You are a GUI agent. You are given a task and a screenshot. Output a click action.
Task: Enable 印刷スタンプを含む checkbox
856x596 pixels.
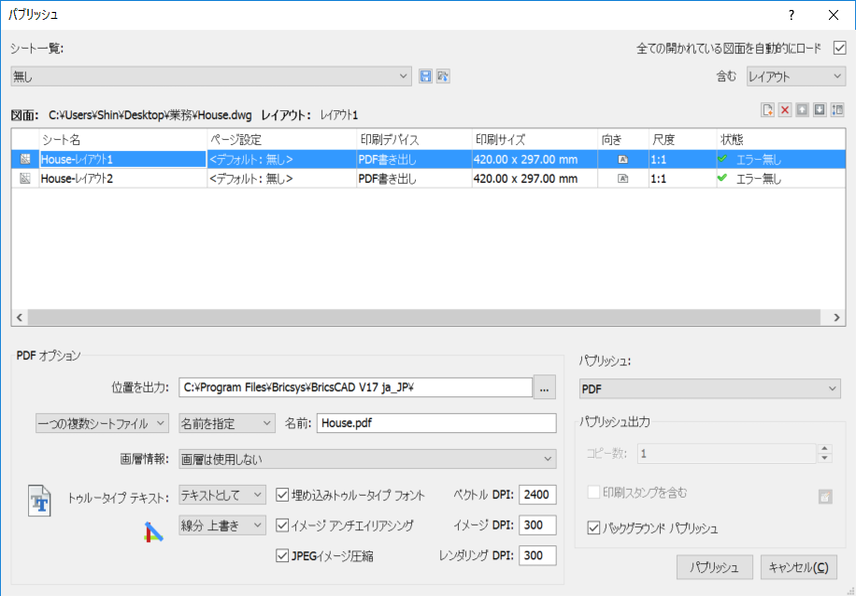pos(593,492)
